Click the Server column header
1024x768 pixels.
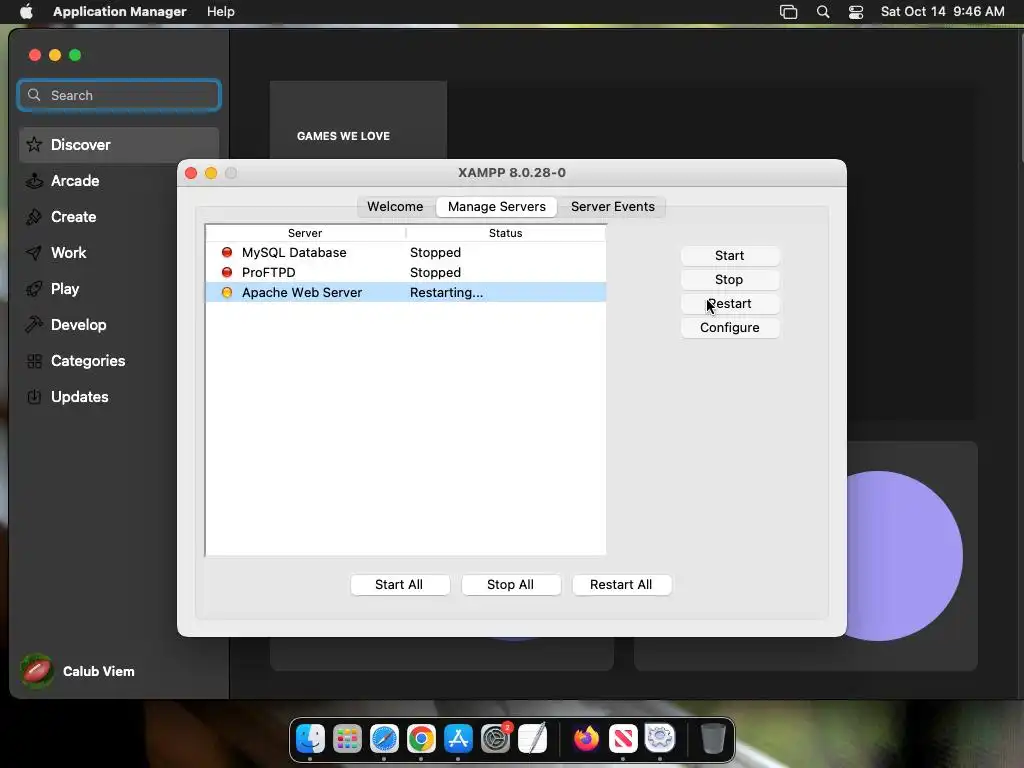click(305, 233)
